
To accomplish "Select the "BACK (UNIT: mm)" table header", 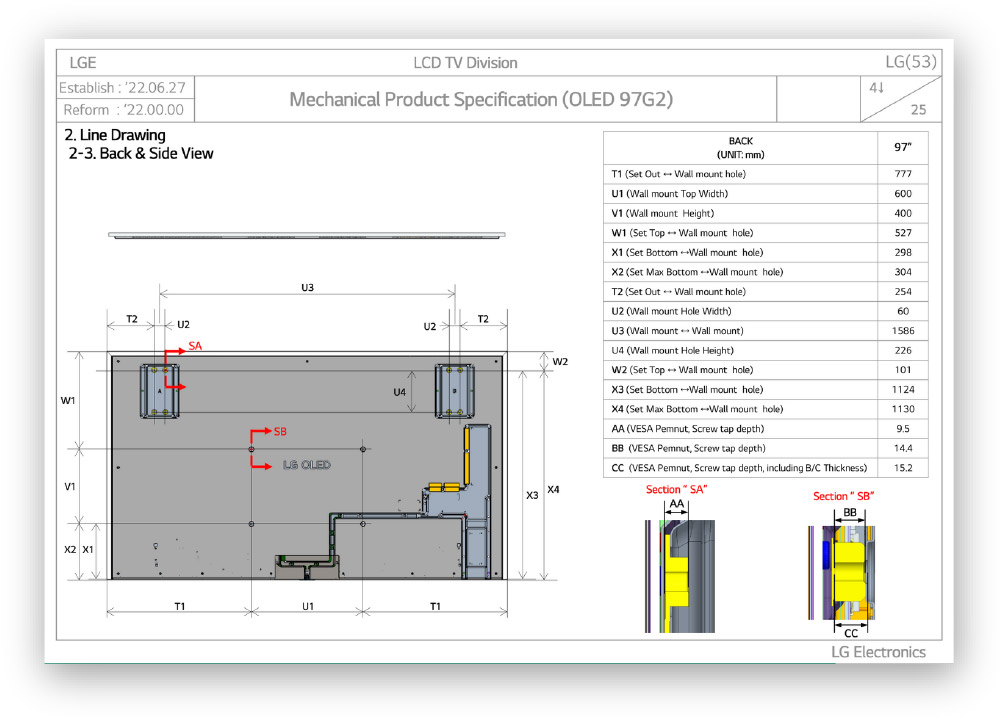I will point(740,148).
